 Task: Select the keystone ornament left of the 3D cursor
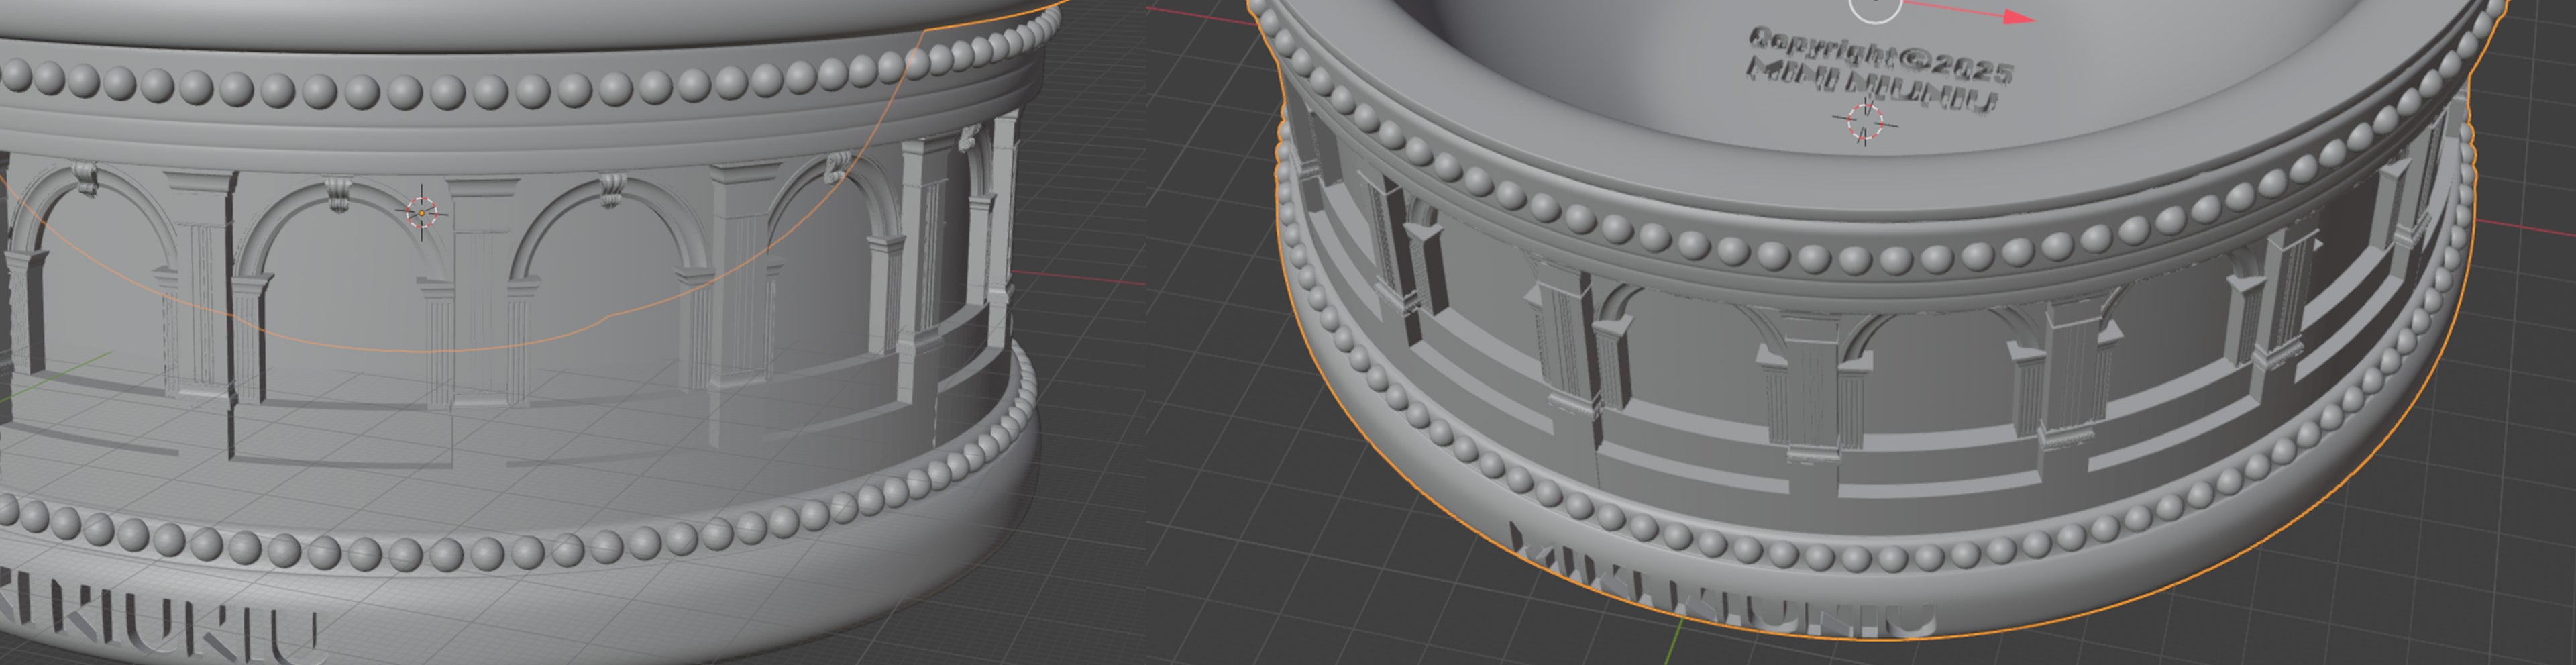coord(338,192)
